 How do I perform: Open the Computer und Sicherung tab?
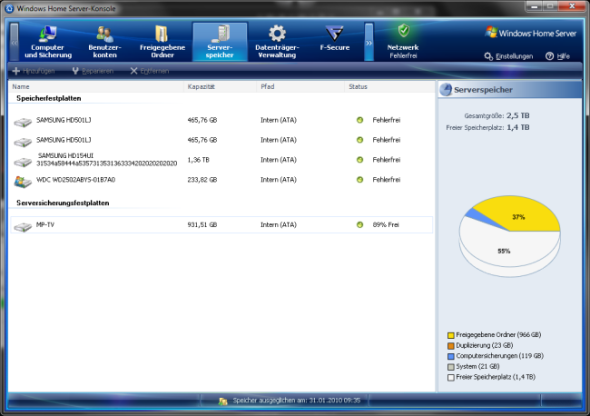pos(48,42)
